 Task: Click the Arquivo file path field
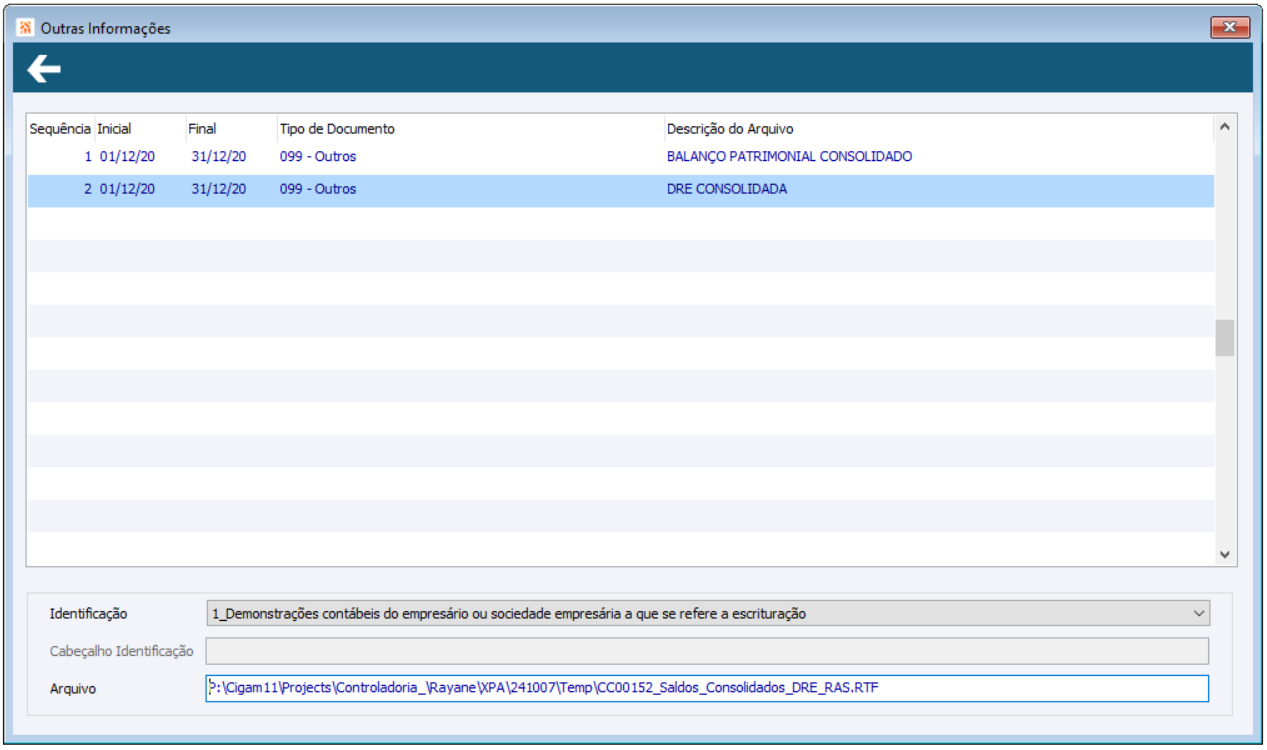707,688
